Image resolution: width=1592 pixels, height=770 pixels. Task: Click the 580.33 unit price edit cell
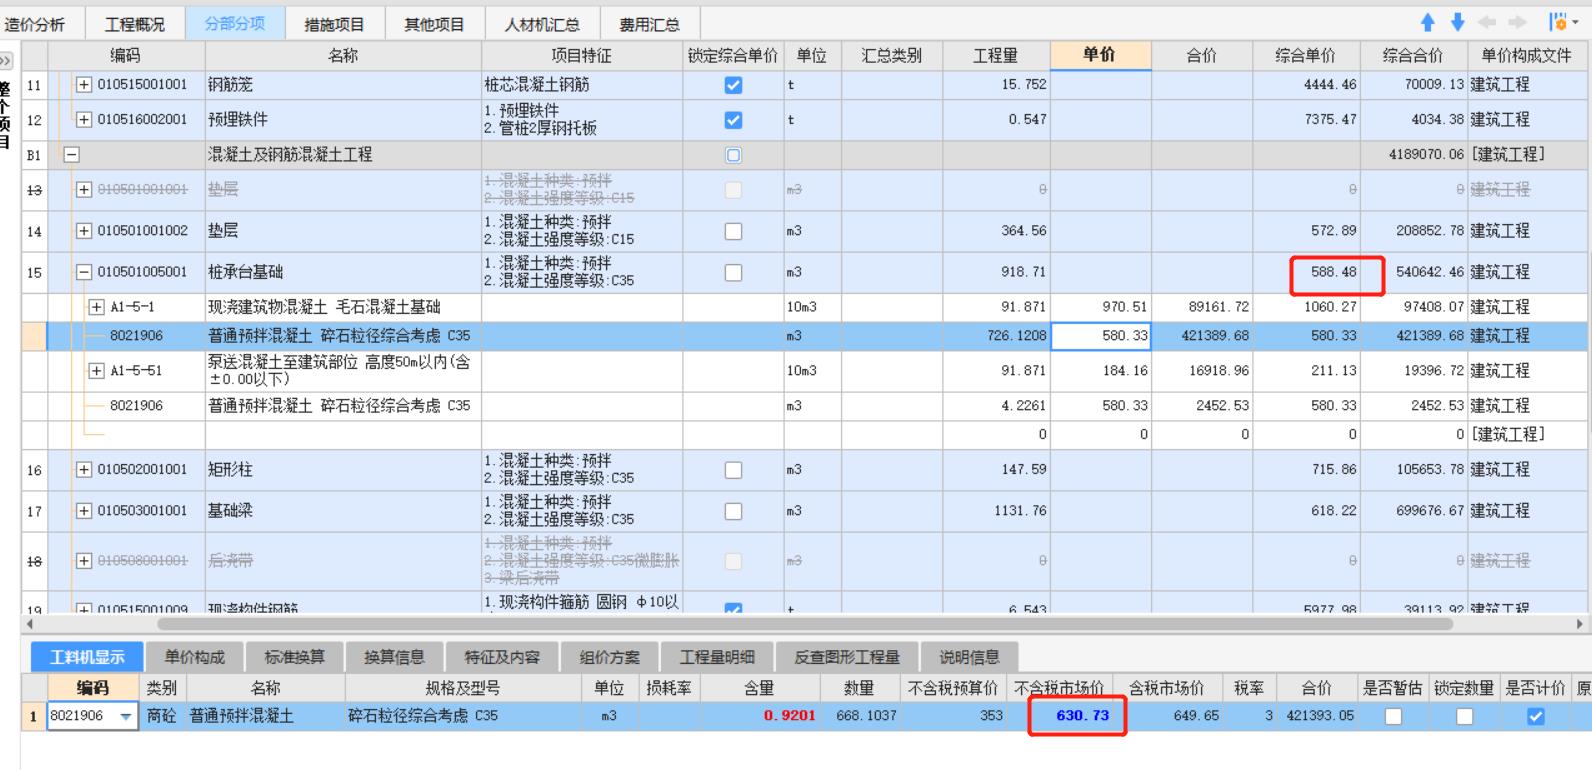tap(1100, 336)
